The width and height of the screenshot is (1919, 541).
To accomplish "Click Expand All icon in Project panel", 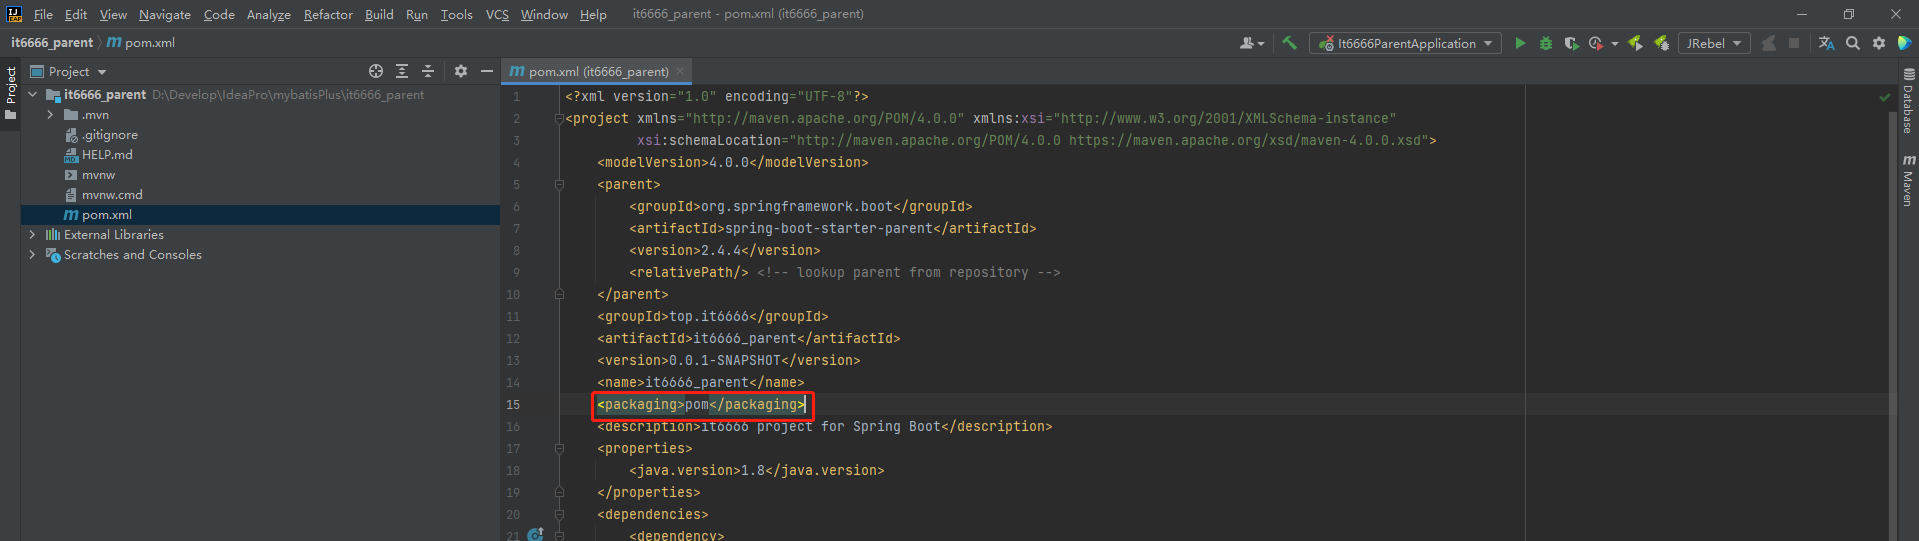I will [x=402, y=71].
